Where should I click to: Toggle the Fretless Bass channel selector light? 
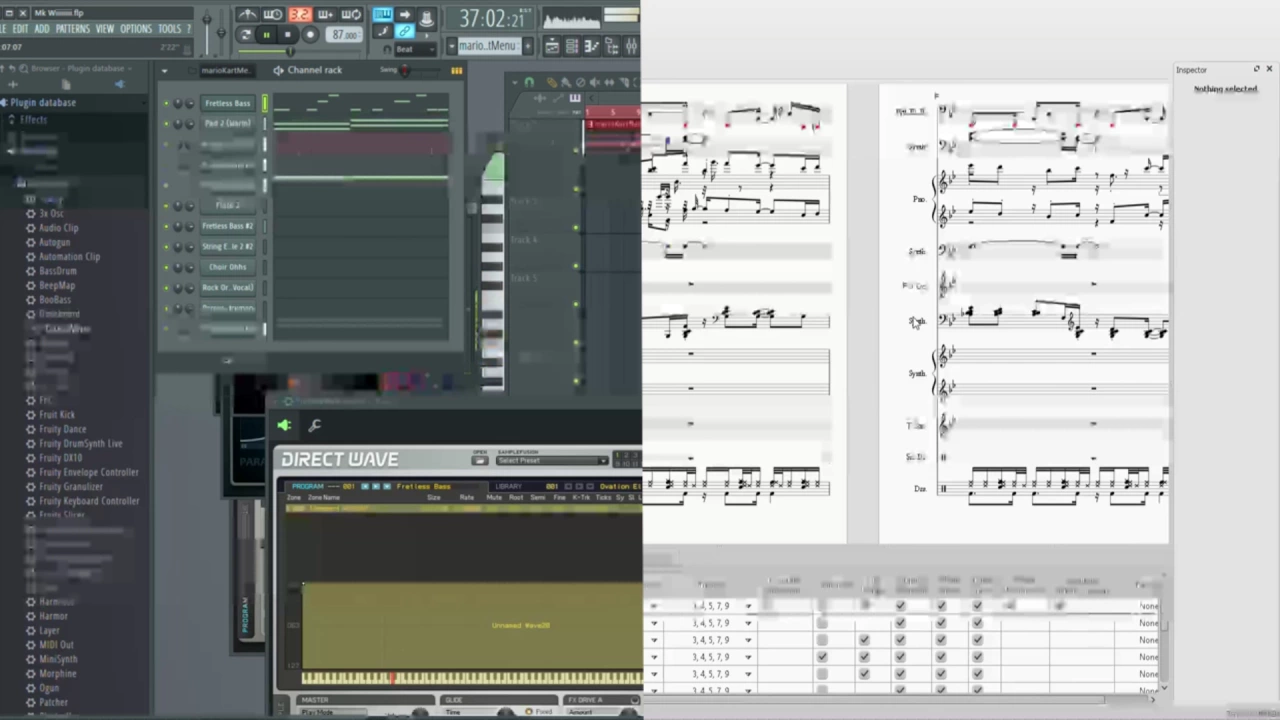click(265, 103)
